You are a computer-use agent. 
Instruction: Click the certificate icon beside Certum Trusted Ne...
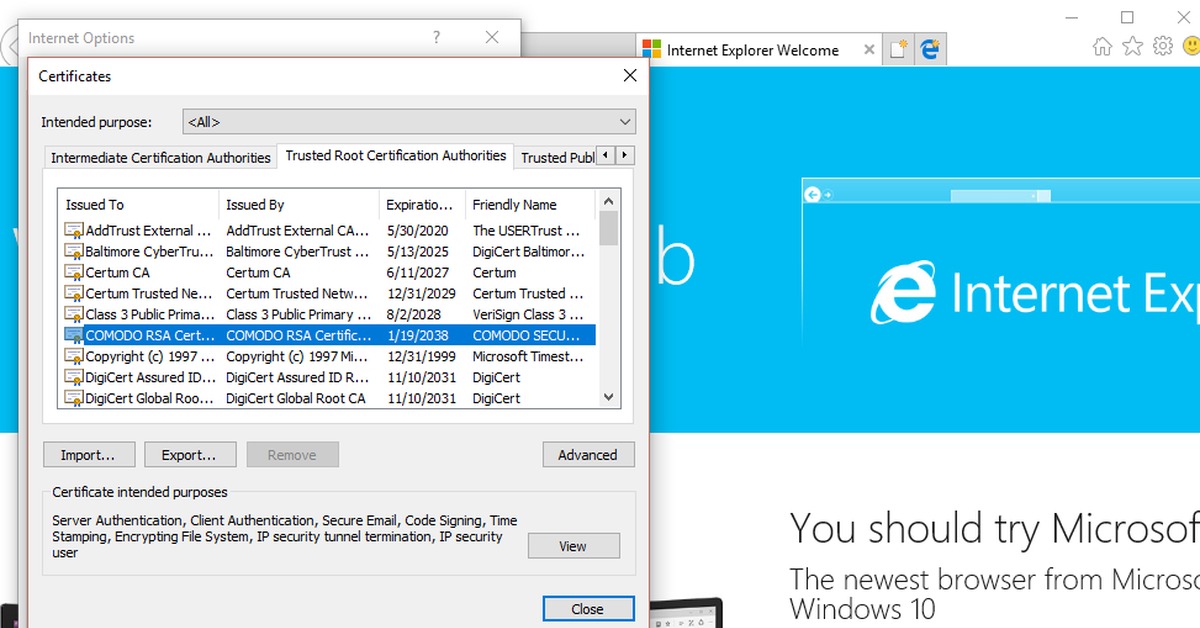(x=74, y=294)
